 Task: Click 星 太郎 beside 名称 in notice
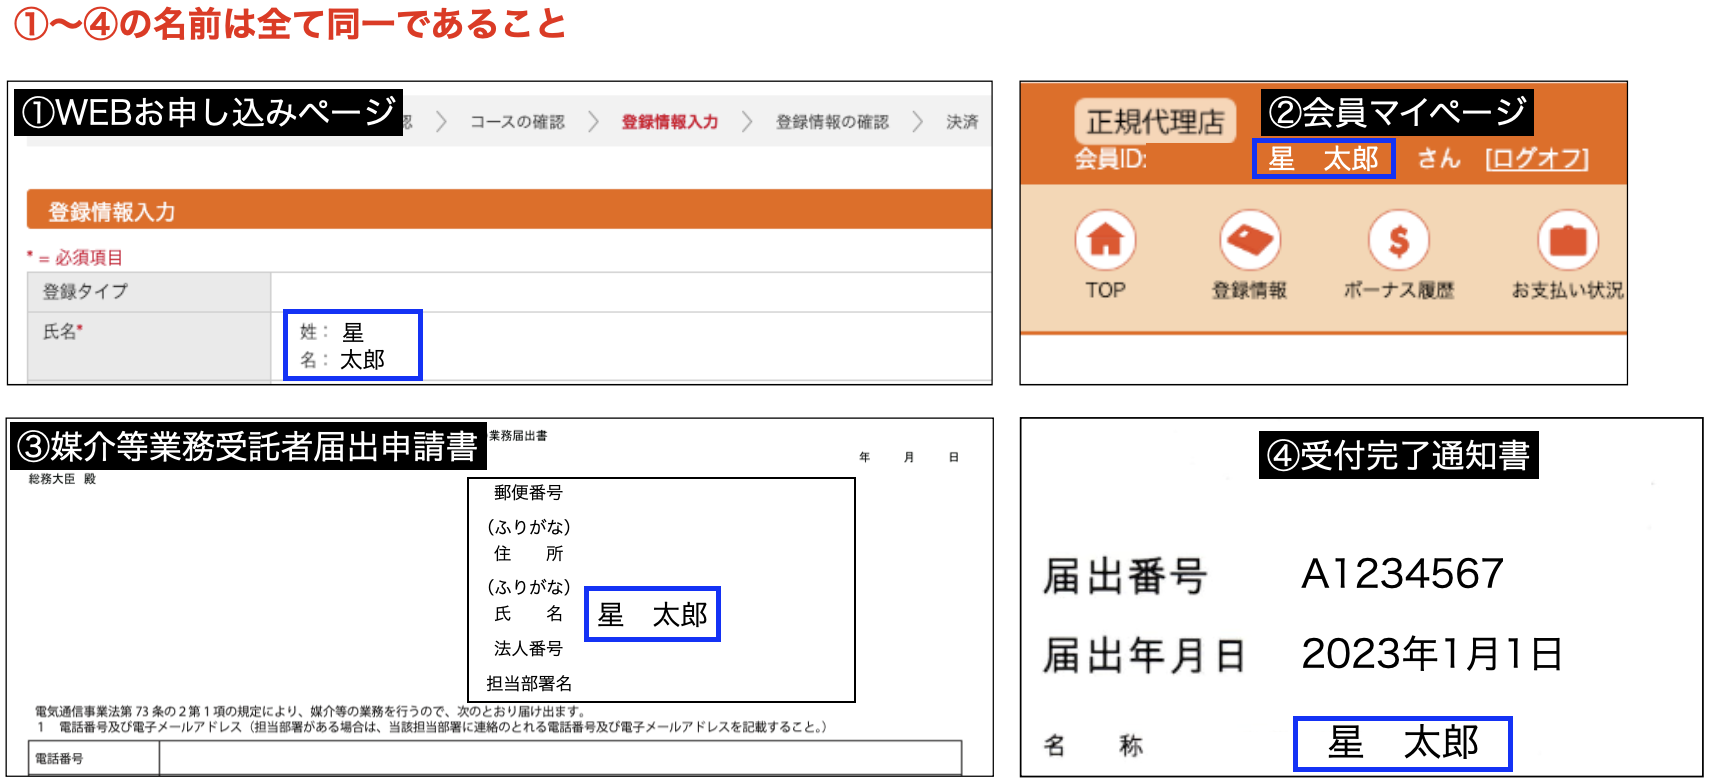[1402, 743]
